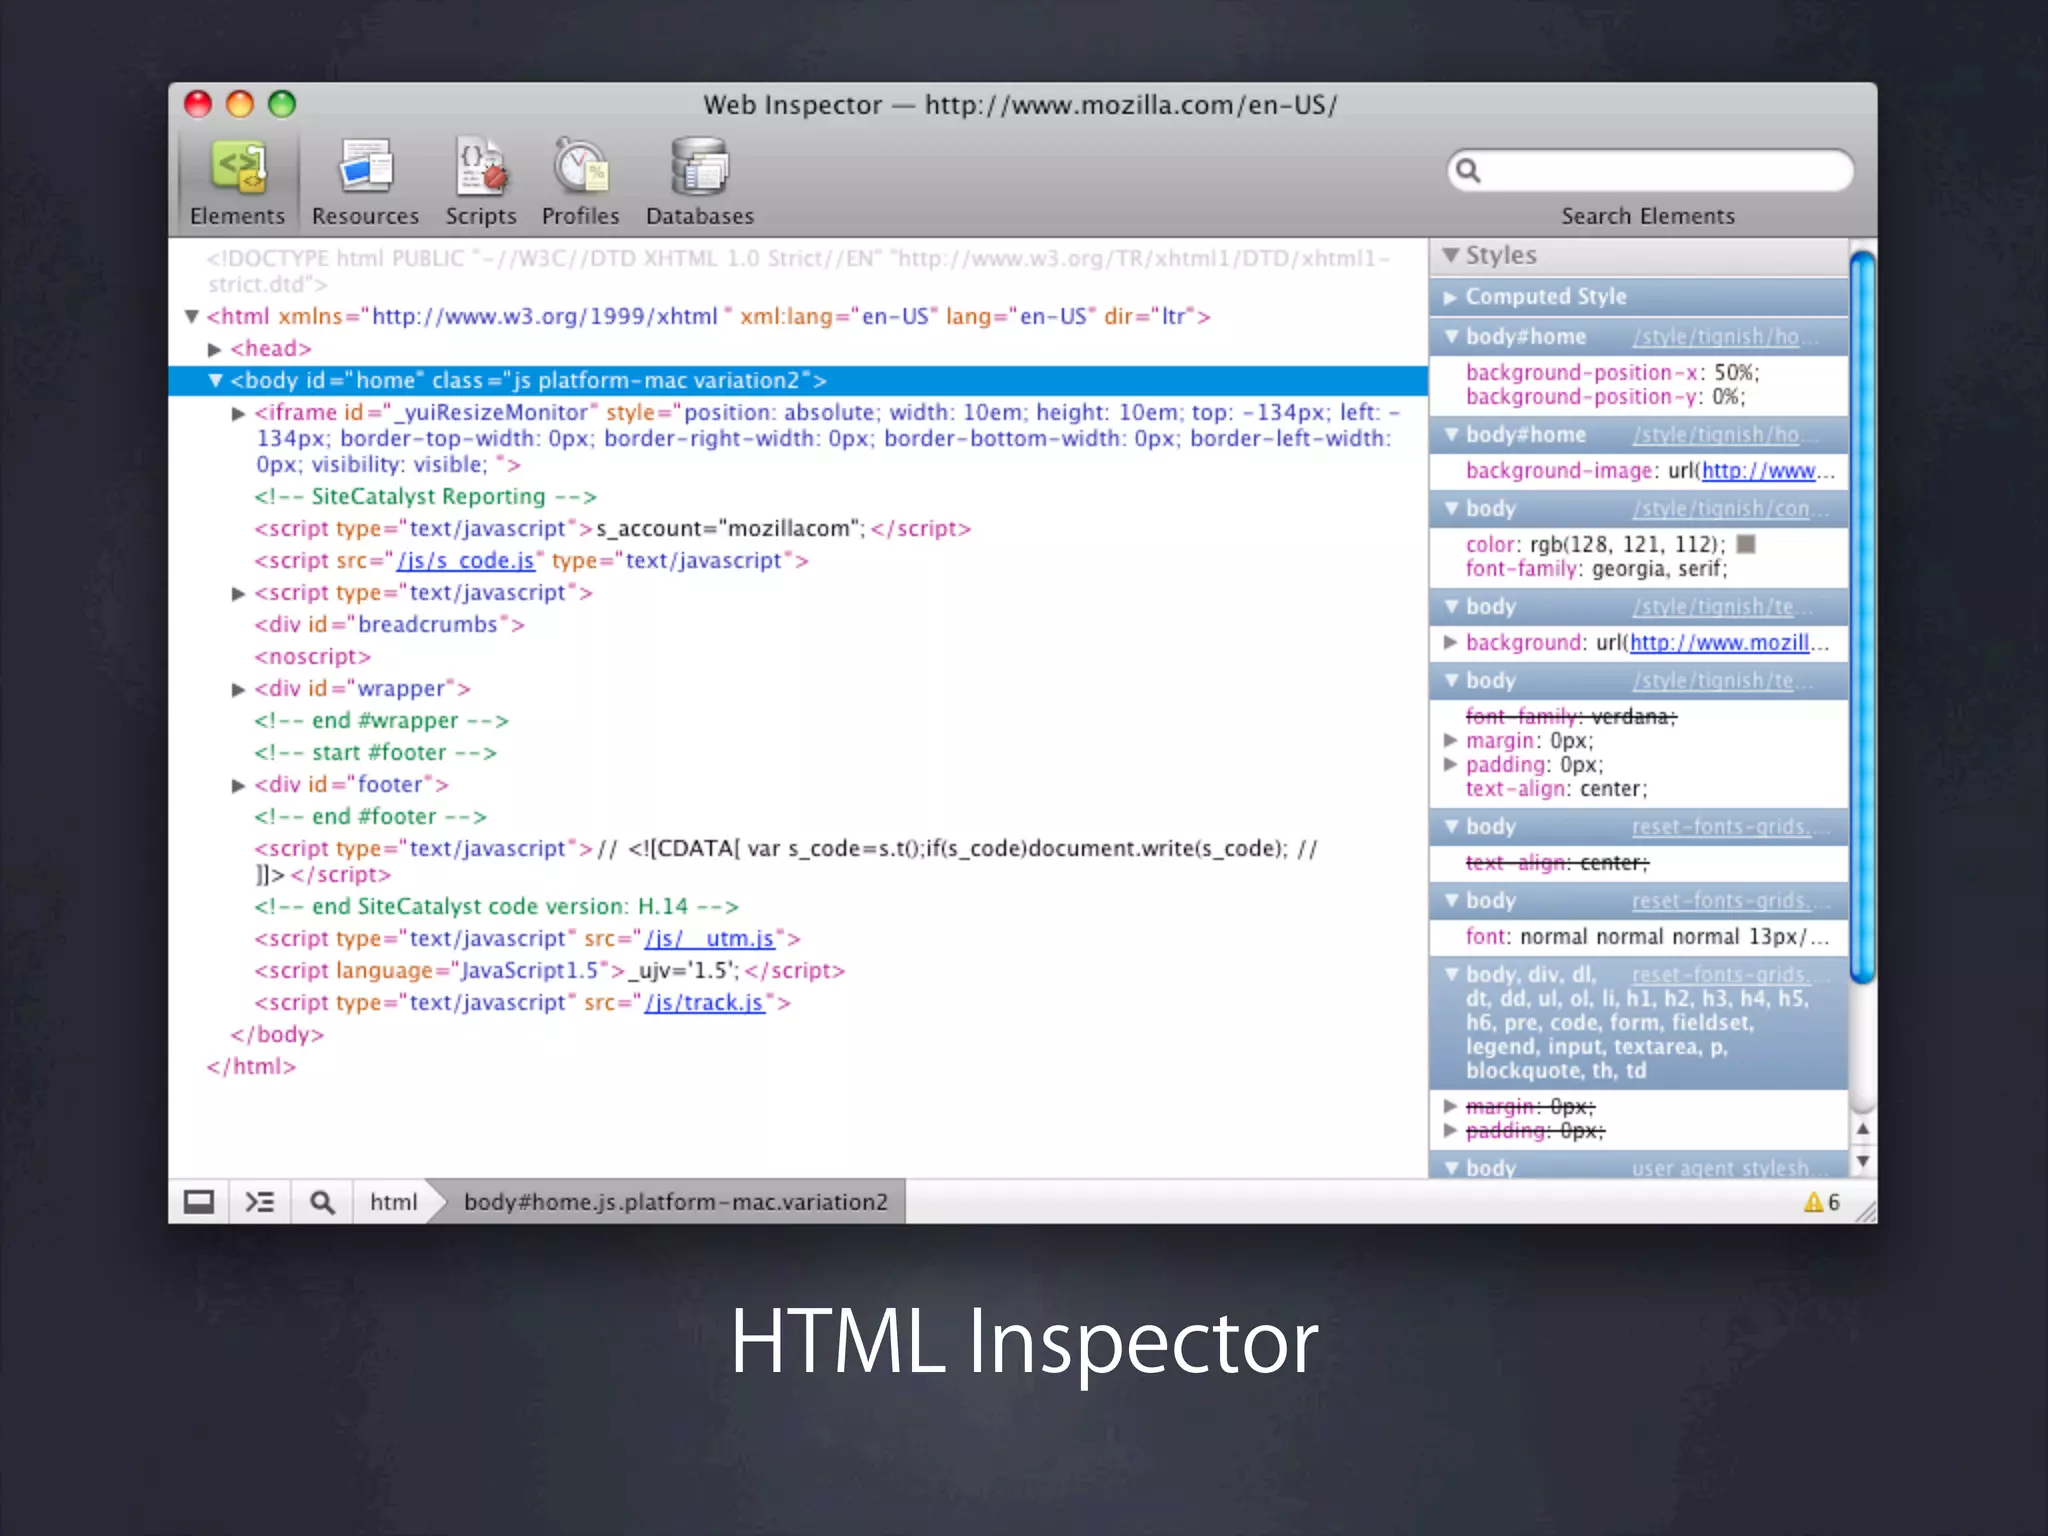Collapse the body, div, dl rule section
Image resolution: width=2048 pixels, height=1536 pixels.
[1451, 973]
